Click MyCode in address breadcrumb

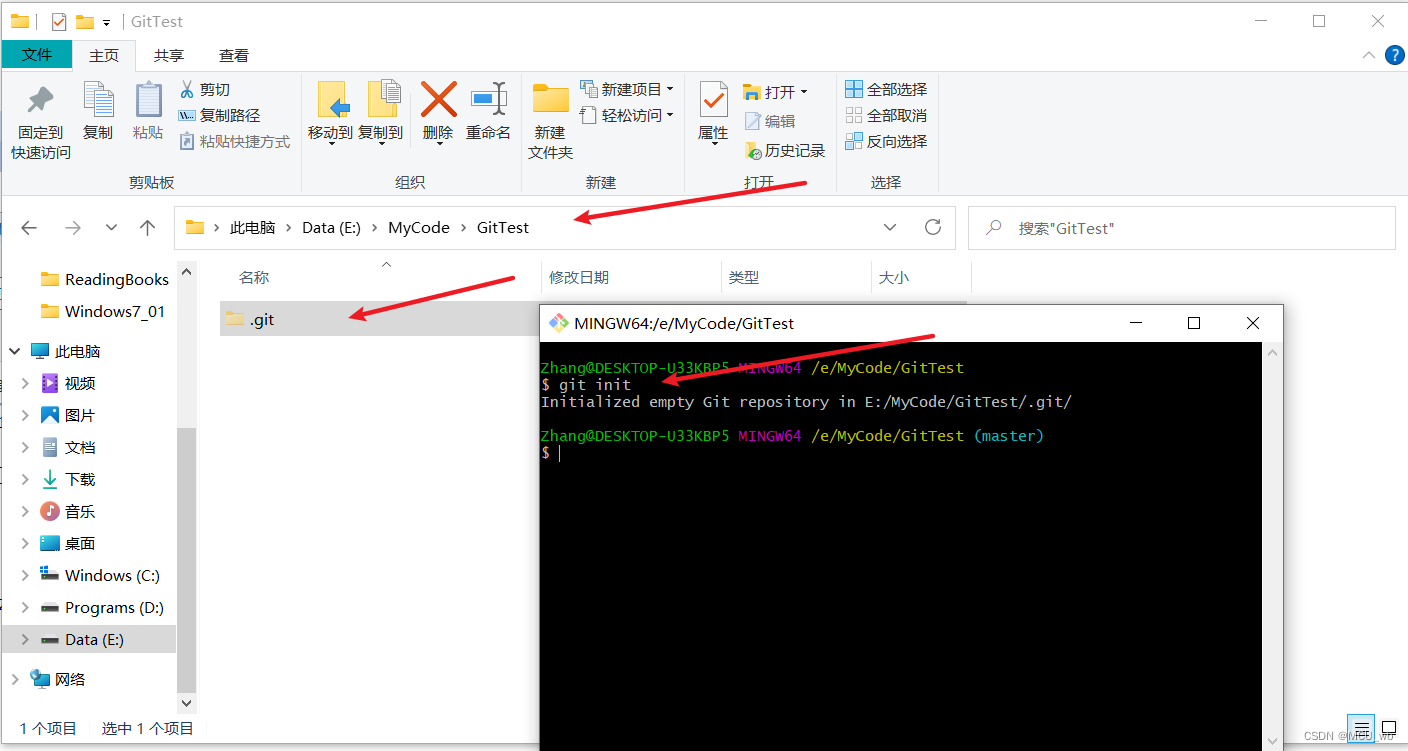(419, 227)
